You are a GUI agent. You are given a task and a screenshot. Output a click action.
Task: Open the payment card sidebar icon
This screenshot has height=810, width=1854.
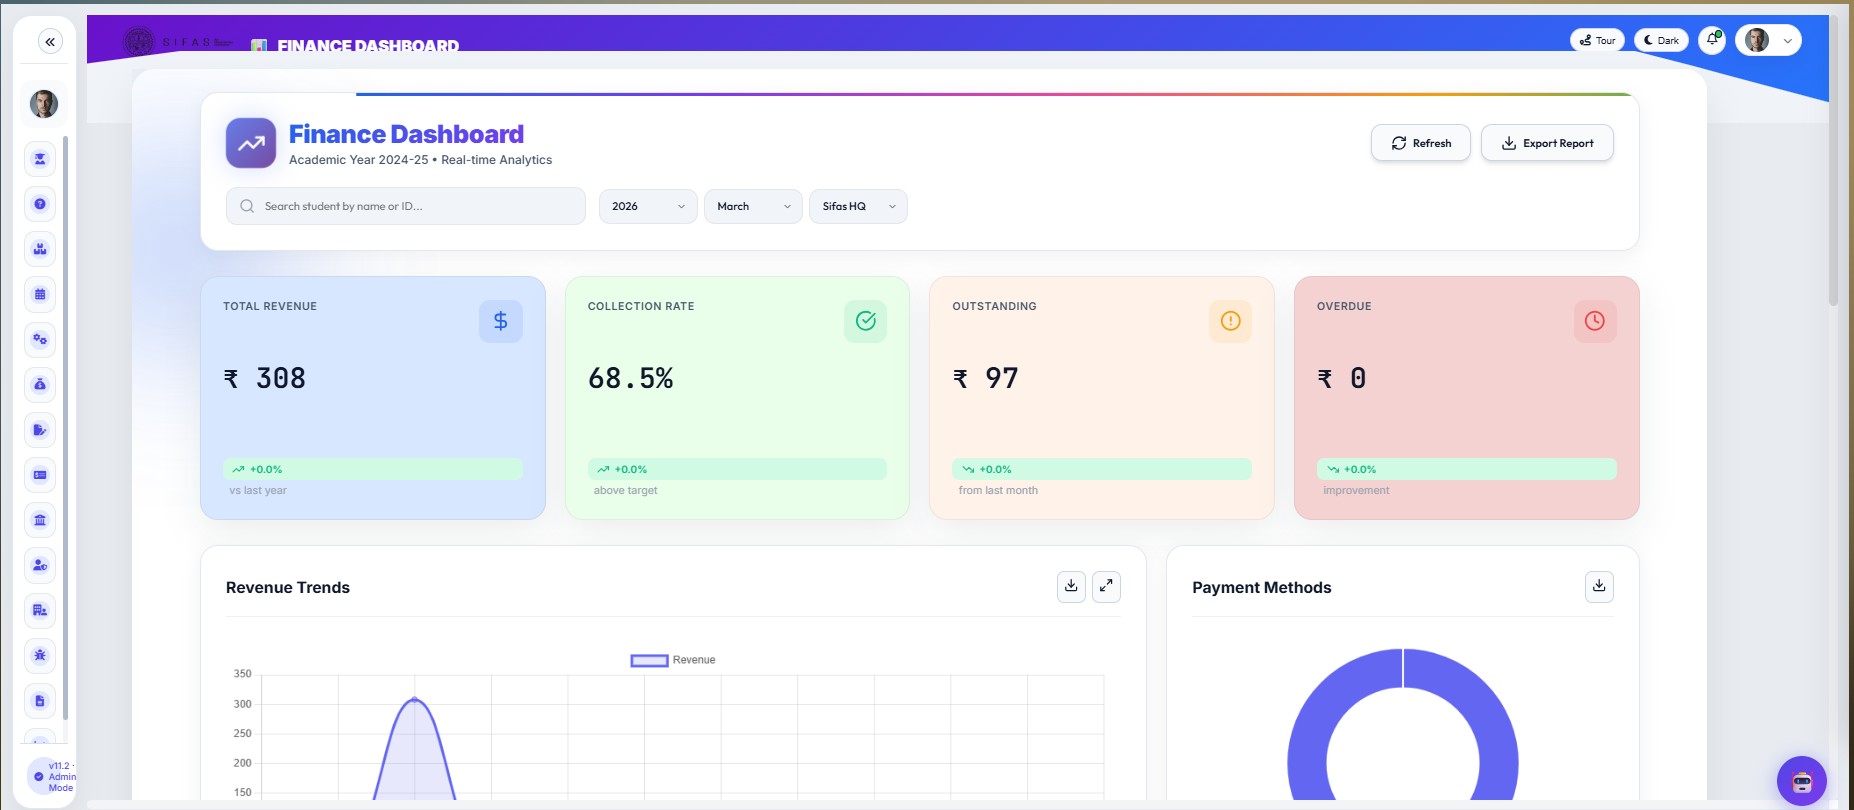[x=40, y=475]
